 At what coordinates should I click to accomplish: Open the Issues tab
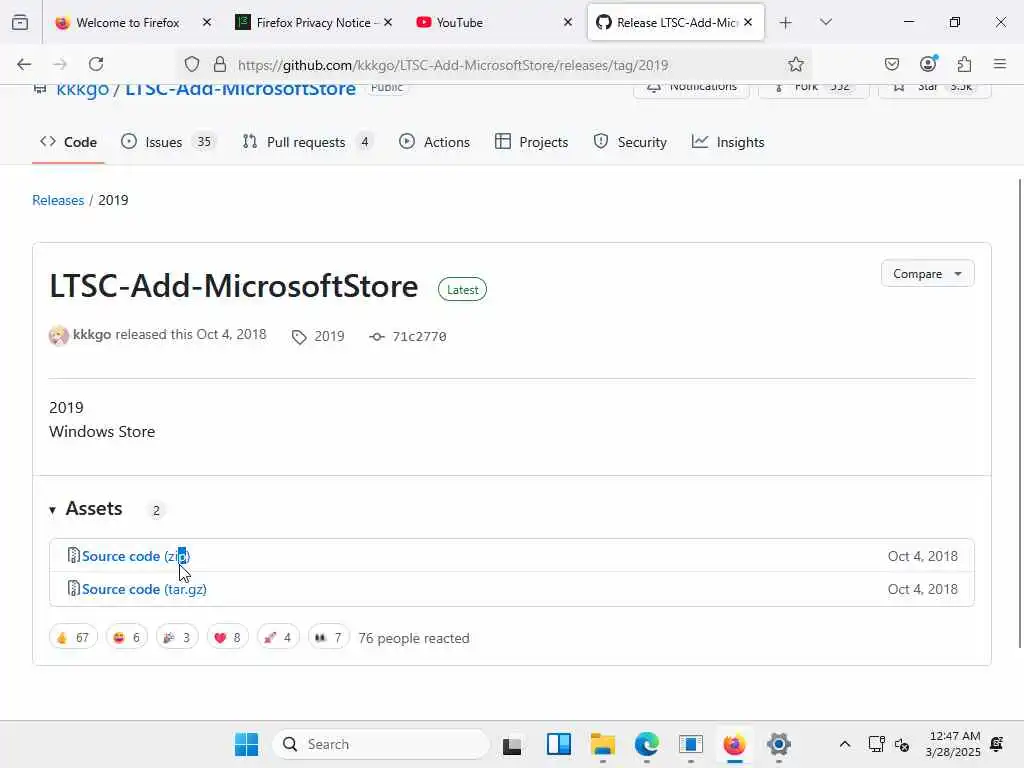tap(168, 142)
